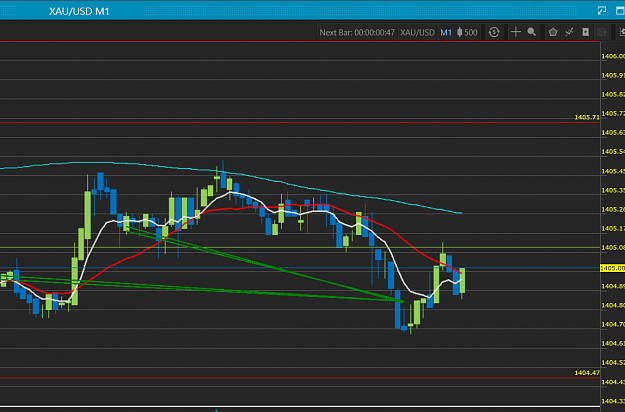This screenshot has width=625, height=412.
Task: Change the 500 bars count setting
Action: coord(467,32)
